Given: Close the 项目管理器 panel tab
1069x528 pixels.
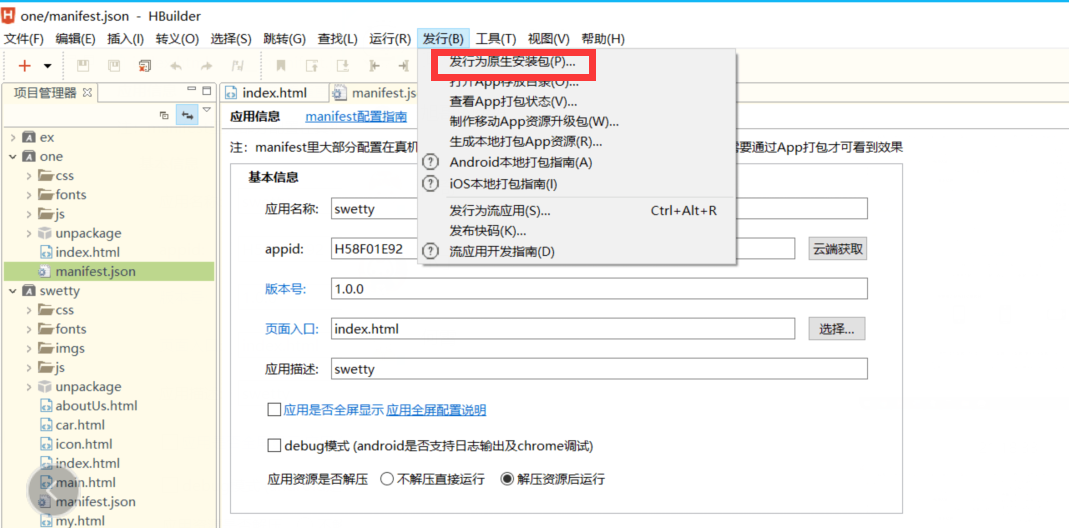Looking at the screenshot, I should click(x=87, y=93).
